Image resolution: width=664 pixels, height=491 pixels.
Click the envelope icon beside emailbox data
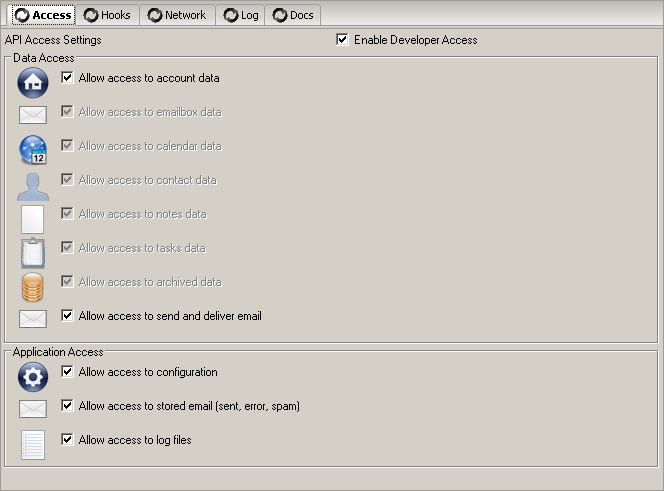coord(33,115)
